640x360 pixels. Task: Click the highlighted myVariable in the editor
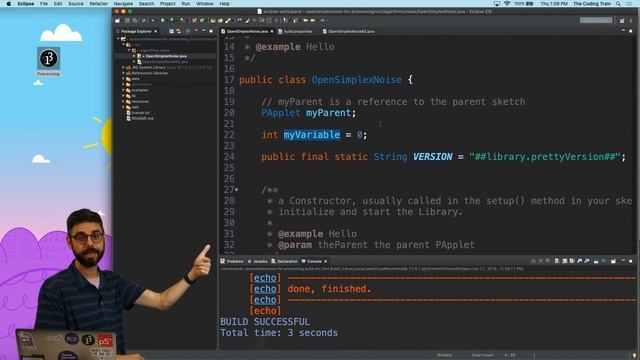click(312, 135)
